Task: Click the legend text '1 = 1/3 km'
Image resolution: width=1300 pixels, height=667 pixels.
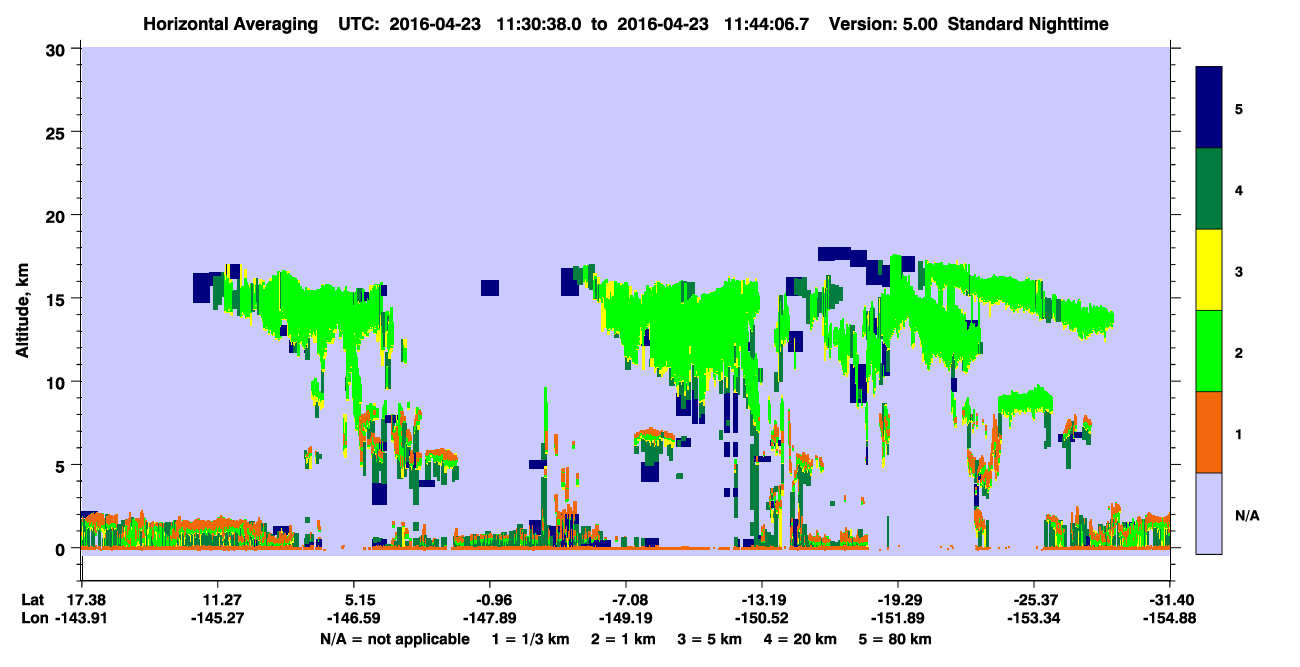Action: pyautogui.click(x=530, y=639)
